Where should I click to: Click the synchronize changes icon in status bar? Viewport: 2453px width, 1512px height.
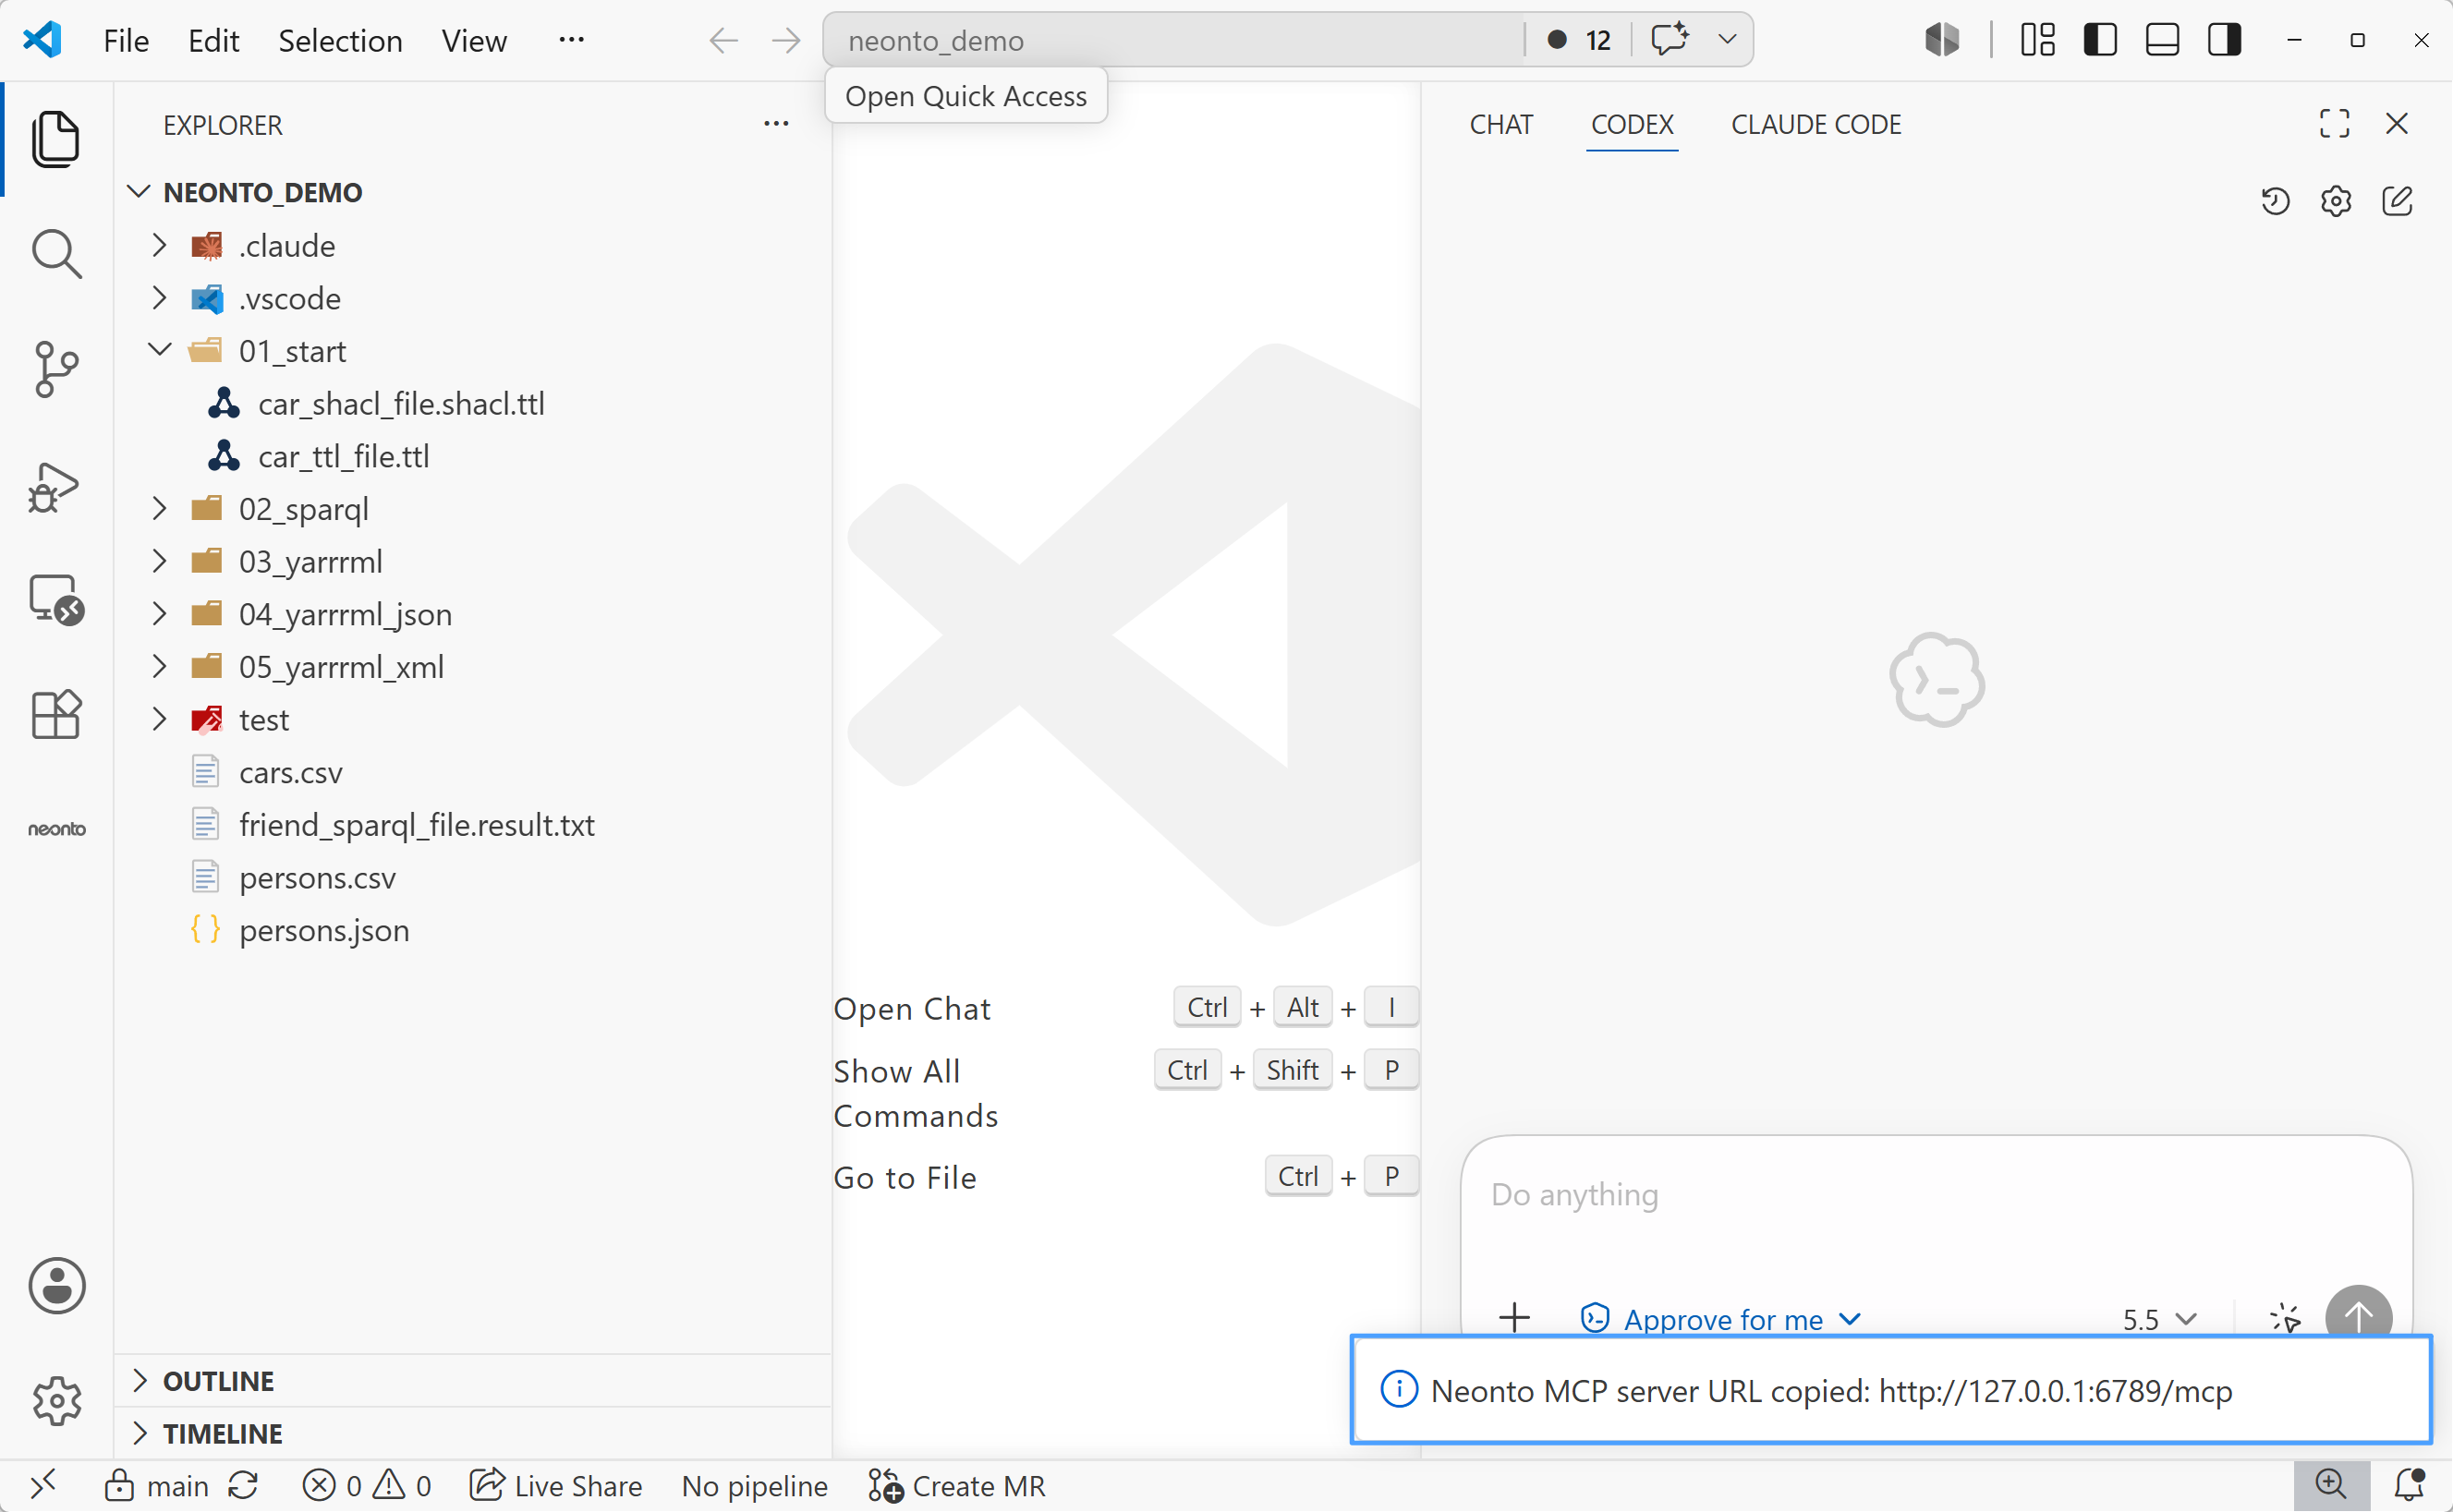pos(243,1485)
